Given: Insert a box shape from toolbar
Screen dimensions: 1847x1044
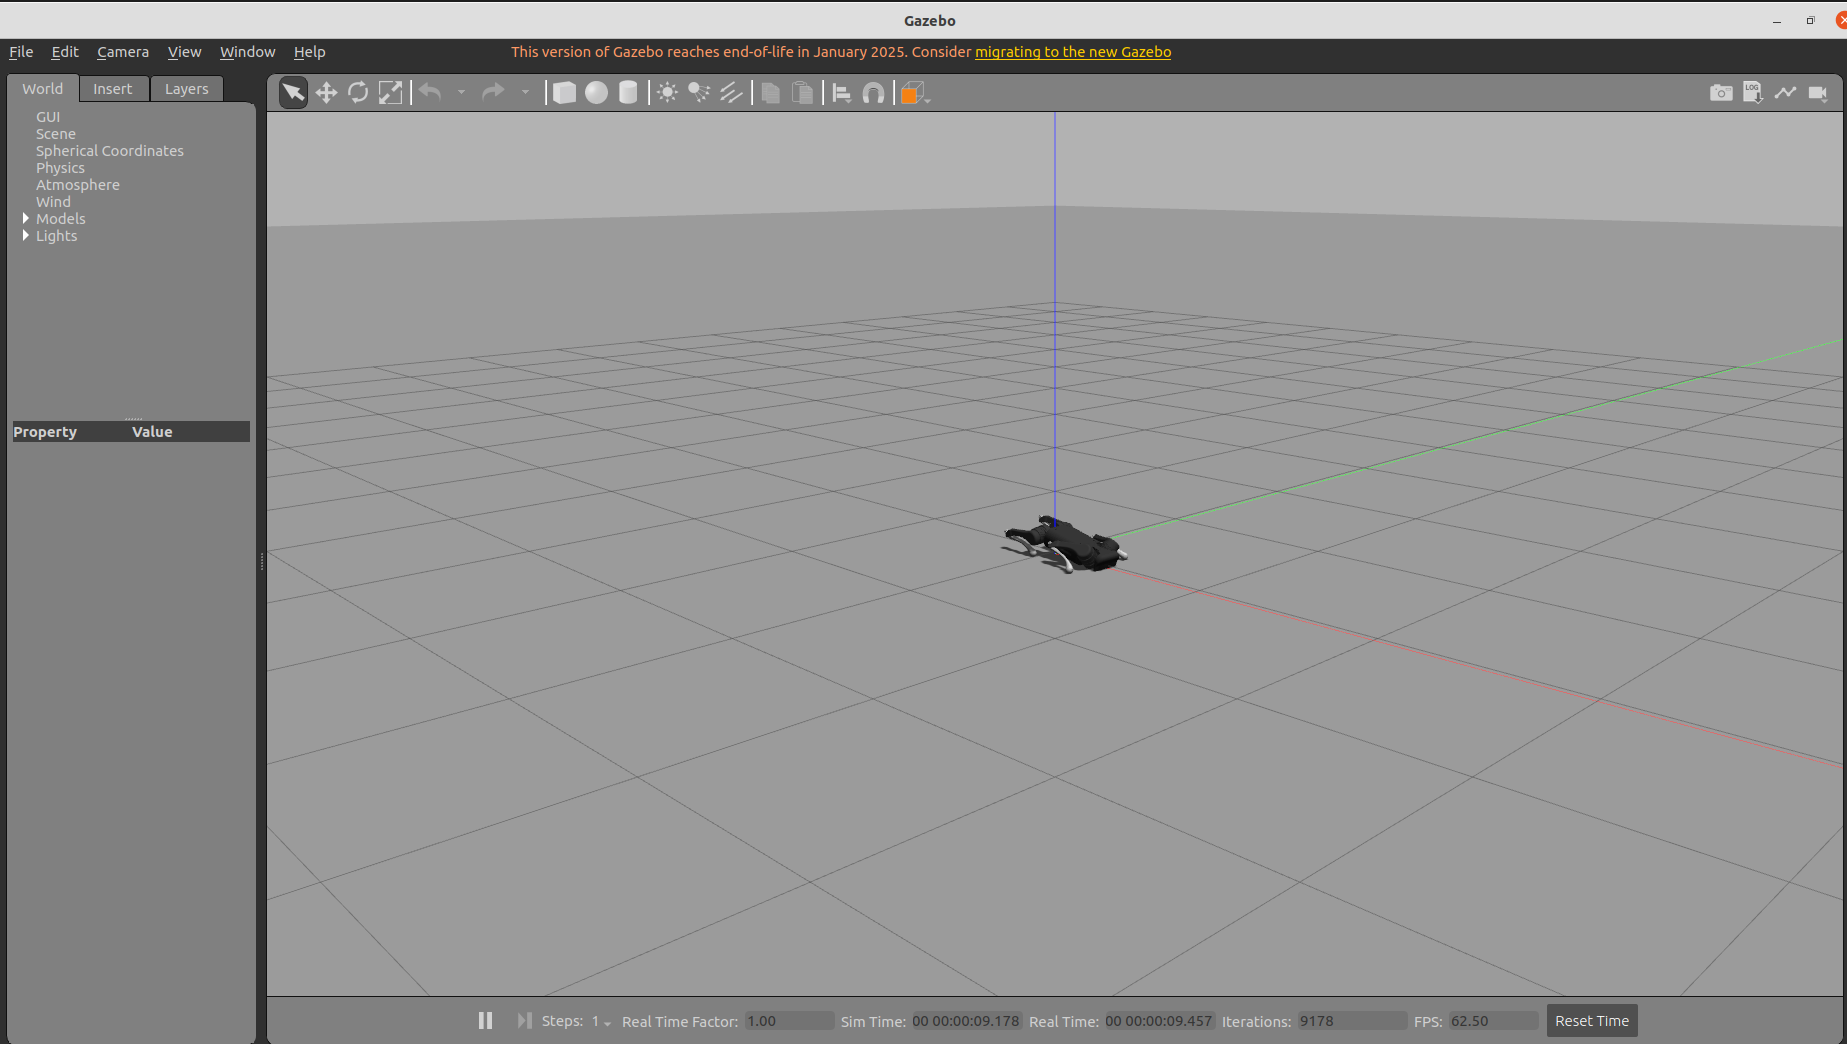Looking at the screenshot, I should point(564,93).
